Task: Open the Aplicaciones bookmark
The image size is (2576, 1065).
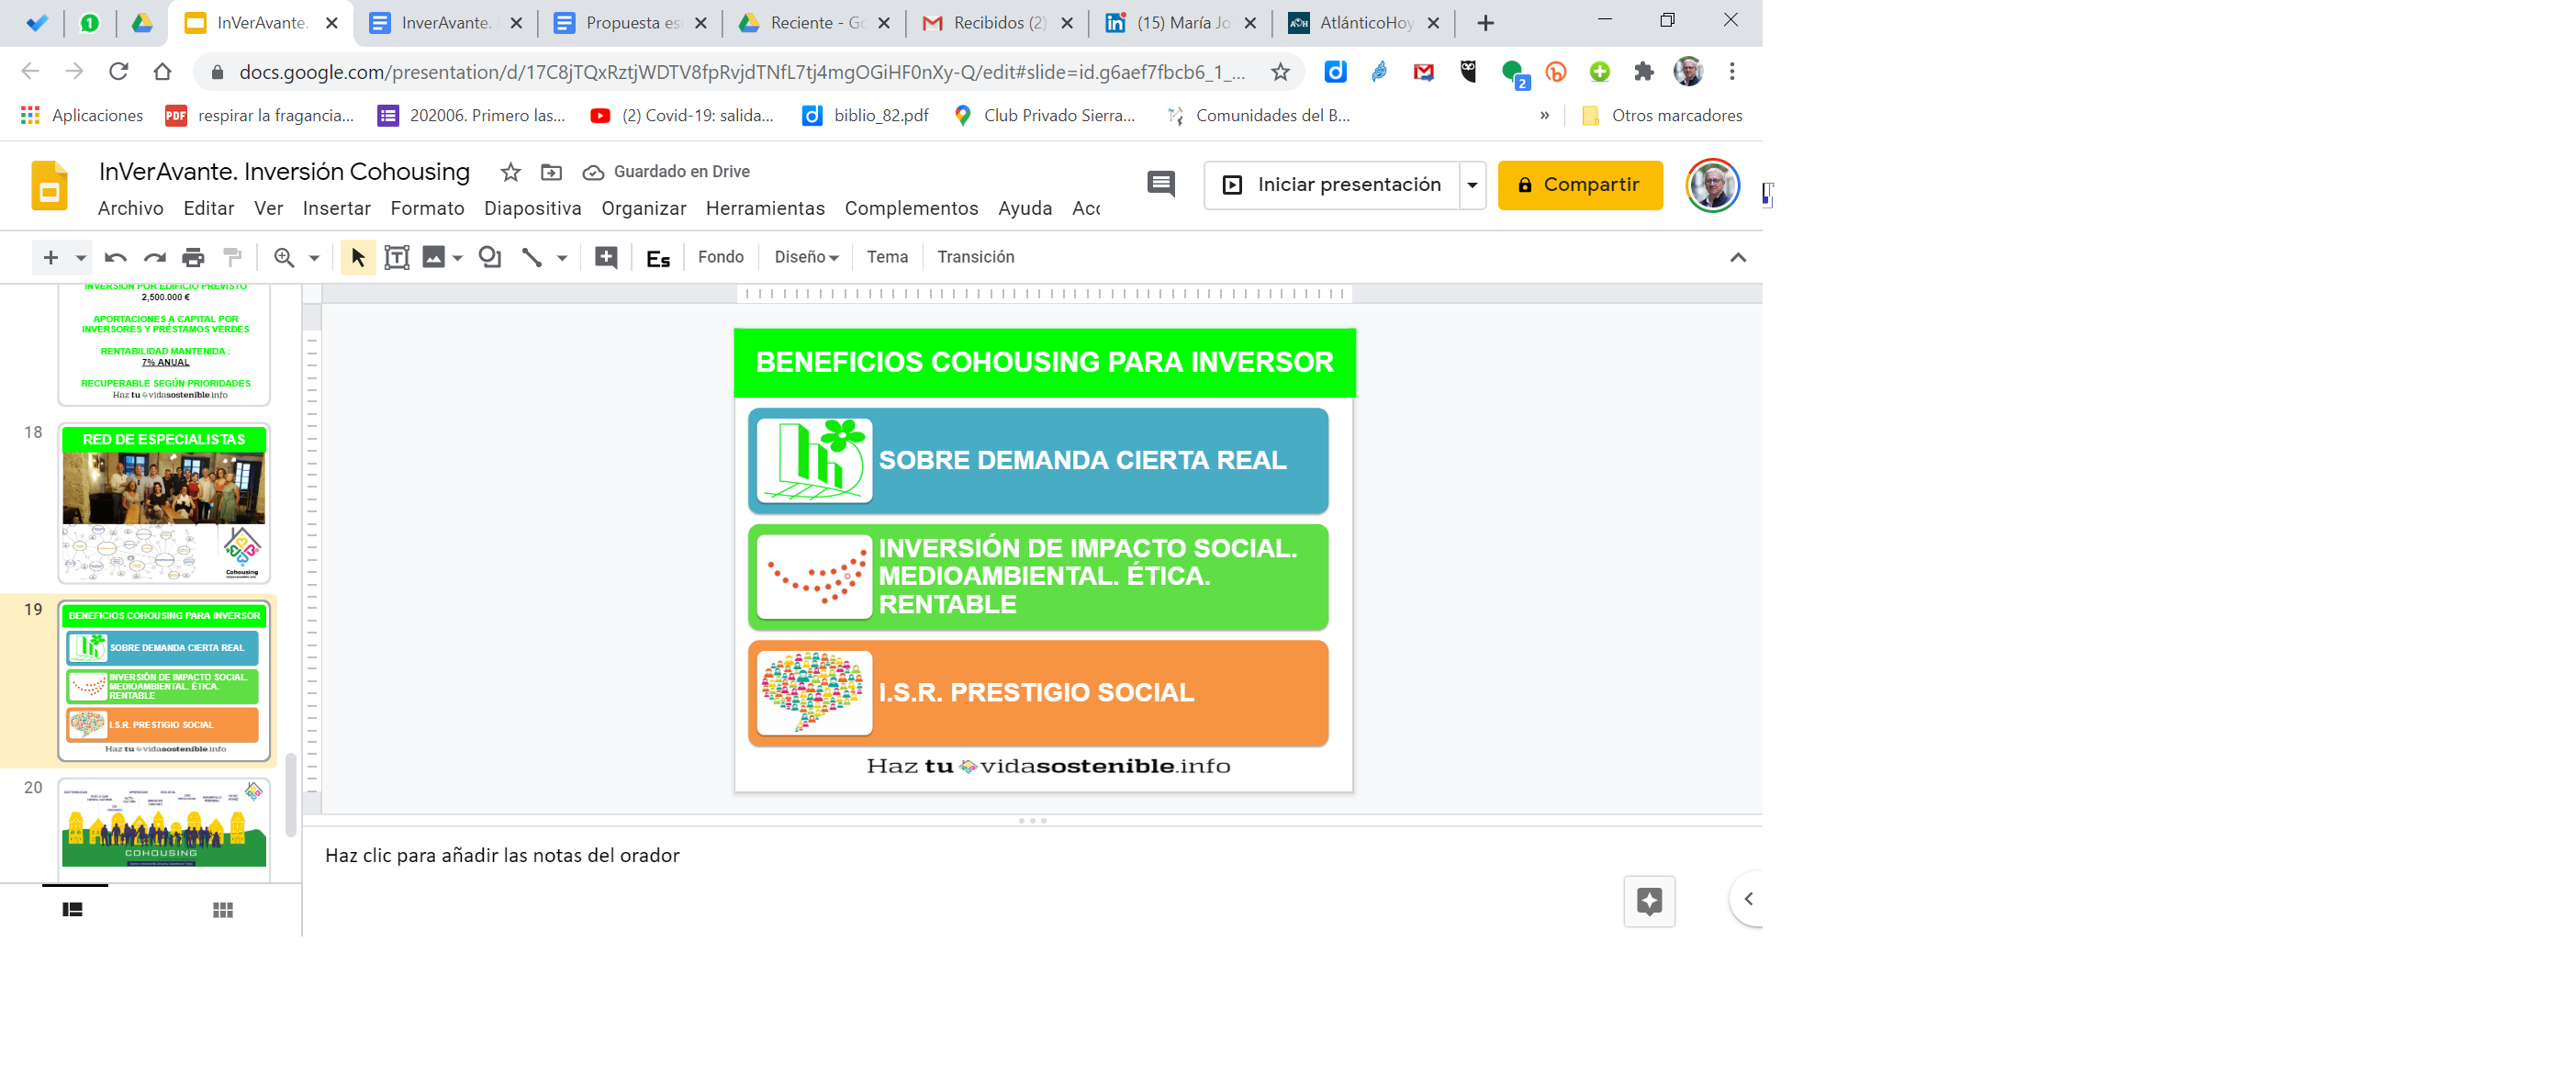Action: pyautogui.click(x=82, y=115)
